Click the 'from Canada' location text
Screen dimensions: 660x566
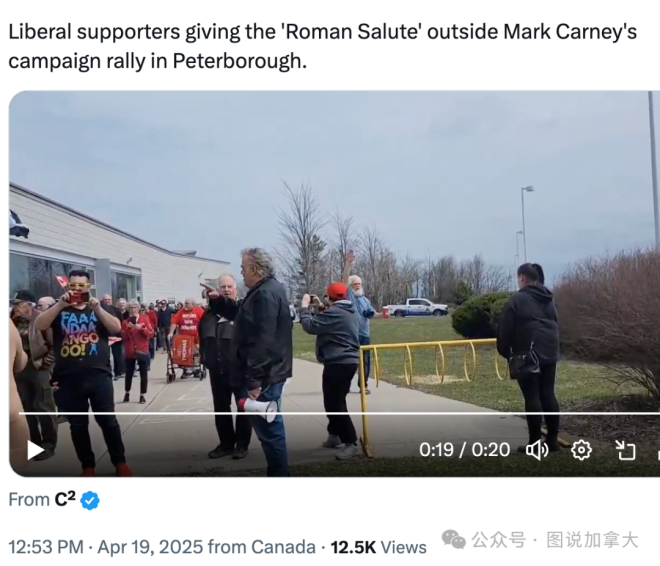click(261, 547)
